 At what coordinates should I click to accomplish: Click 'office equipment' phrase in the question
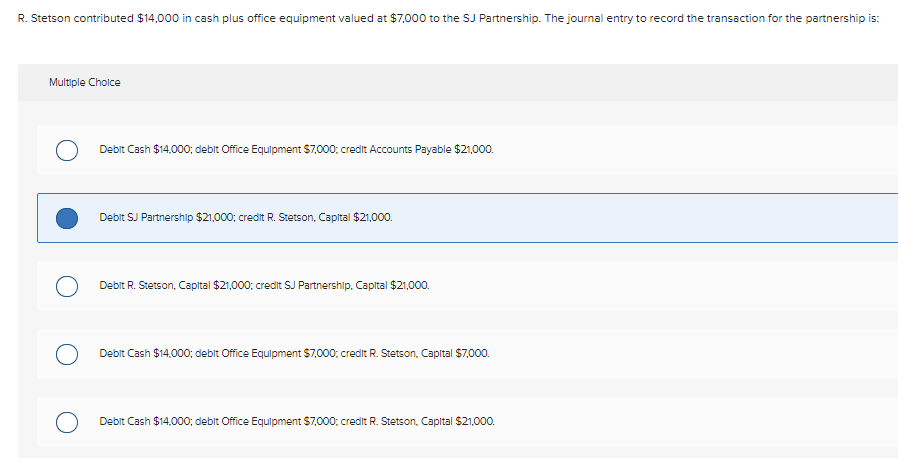point(291,18)
